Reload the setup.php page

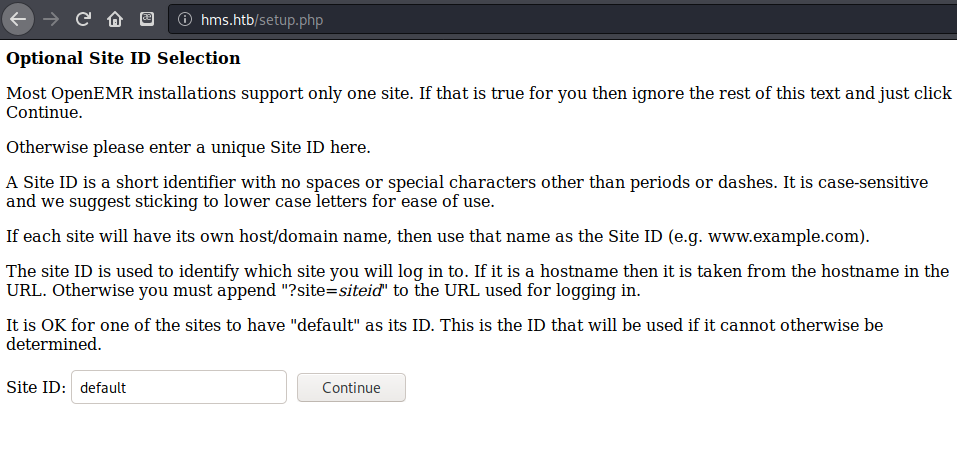(x=84, y=19)
